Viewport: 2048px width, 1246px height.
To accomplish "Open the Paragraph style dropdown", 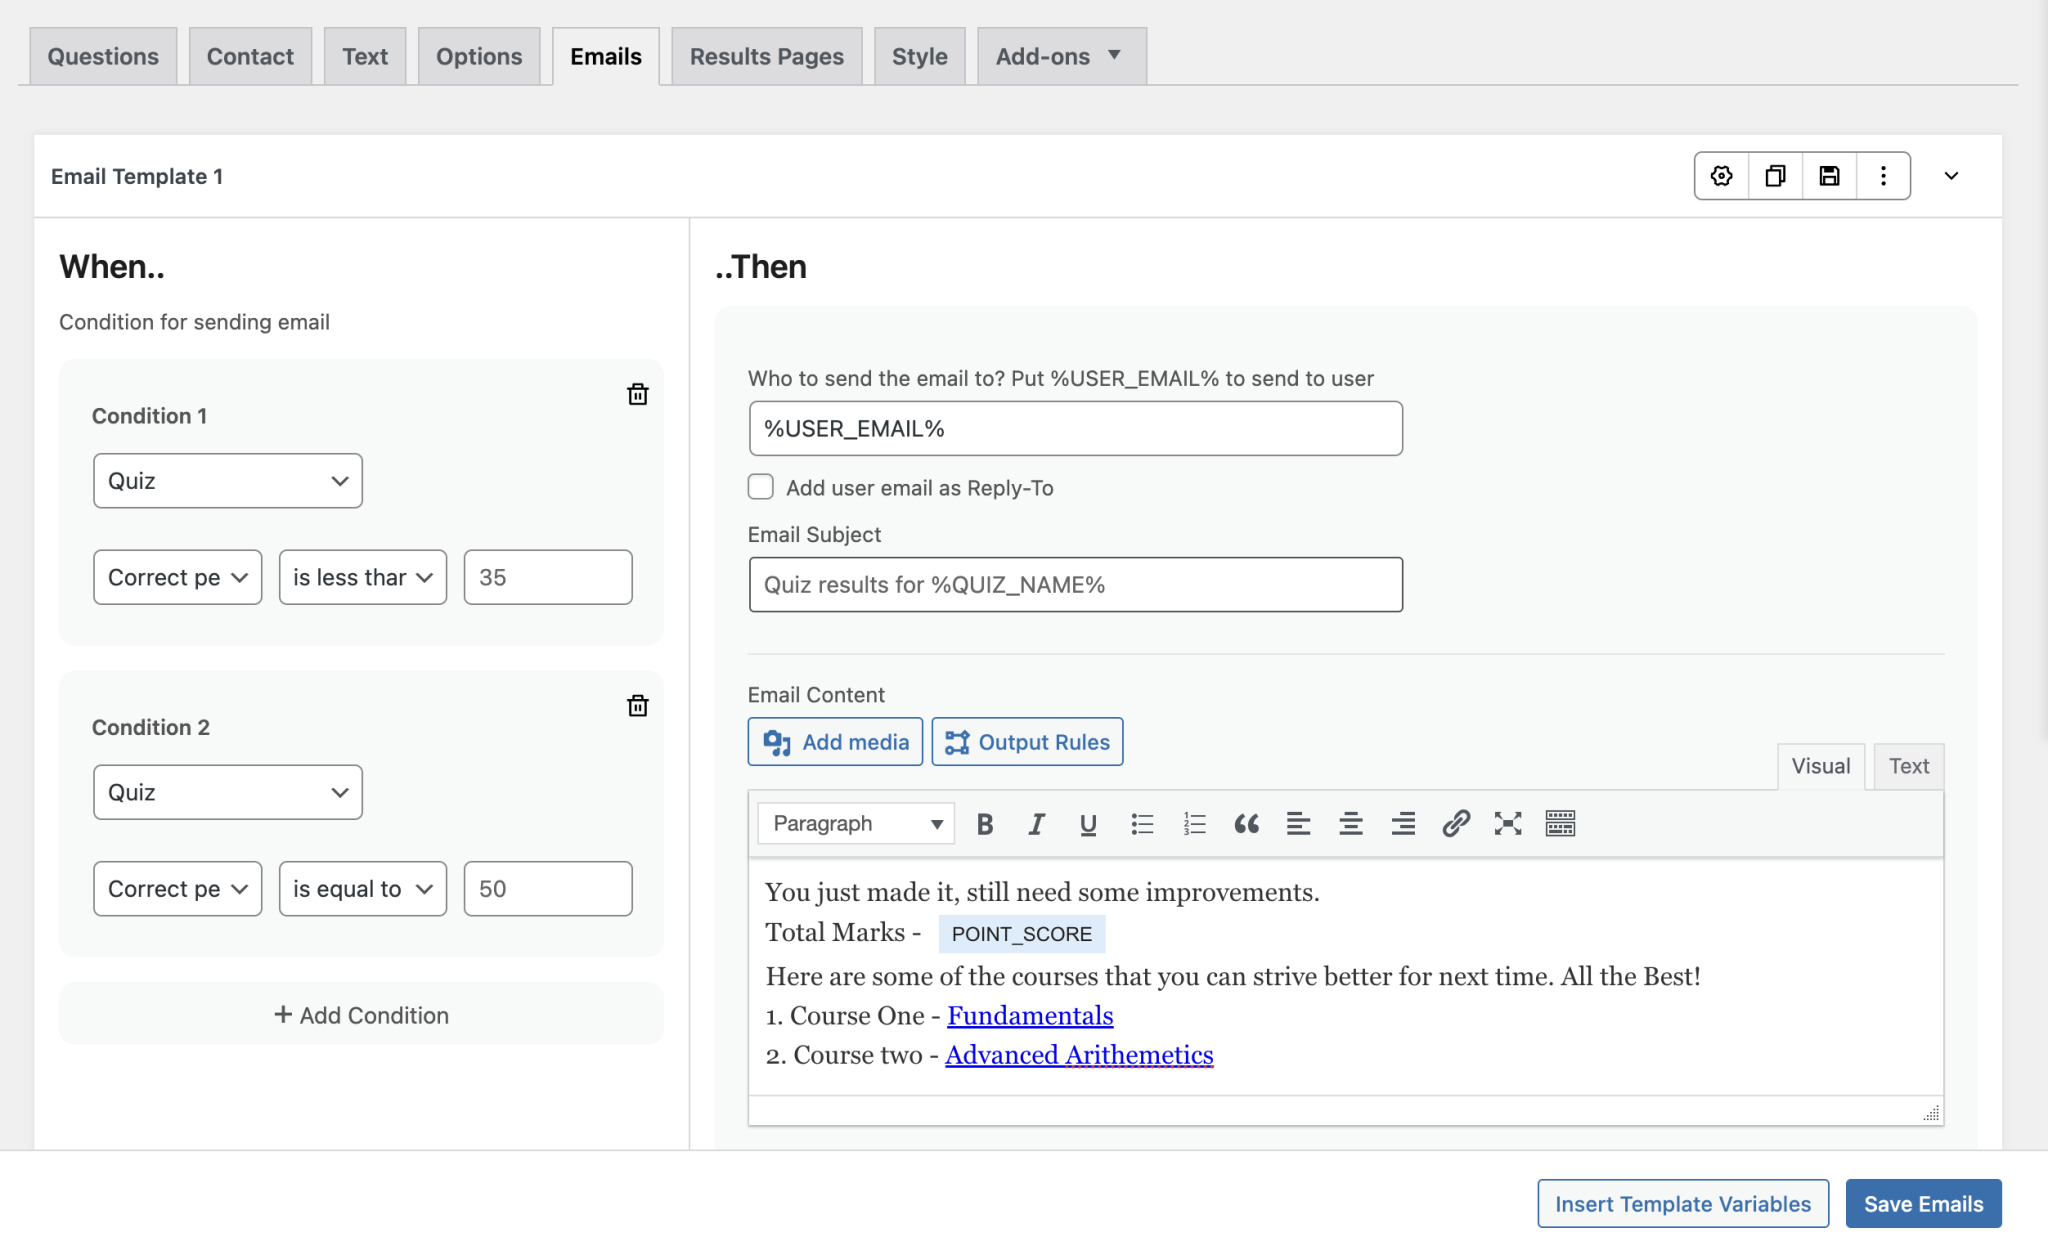I will point(854,823).
